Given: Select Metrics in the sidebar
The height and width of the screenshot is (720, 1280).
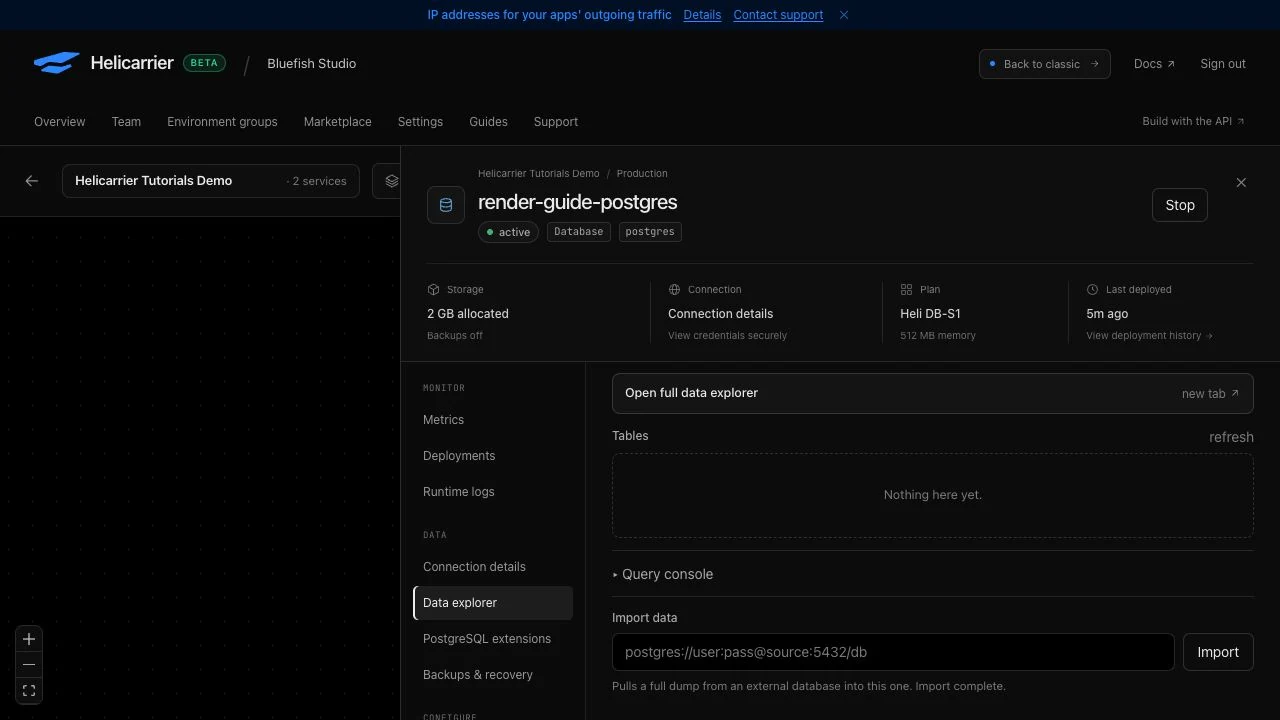Looking at the screenshot, I should point(493,420).
